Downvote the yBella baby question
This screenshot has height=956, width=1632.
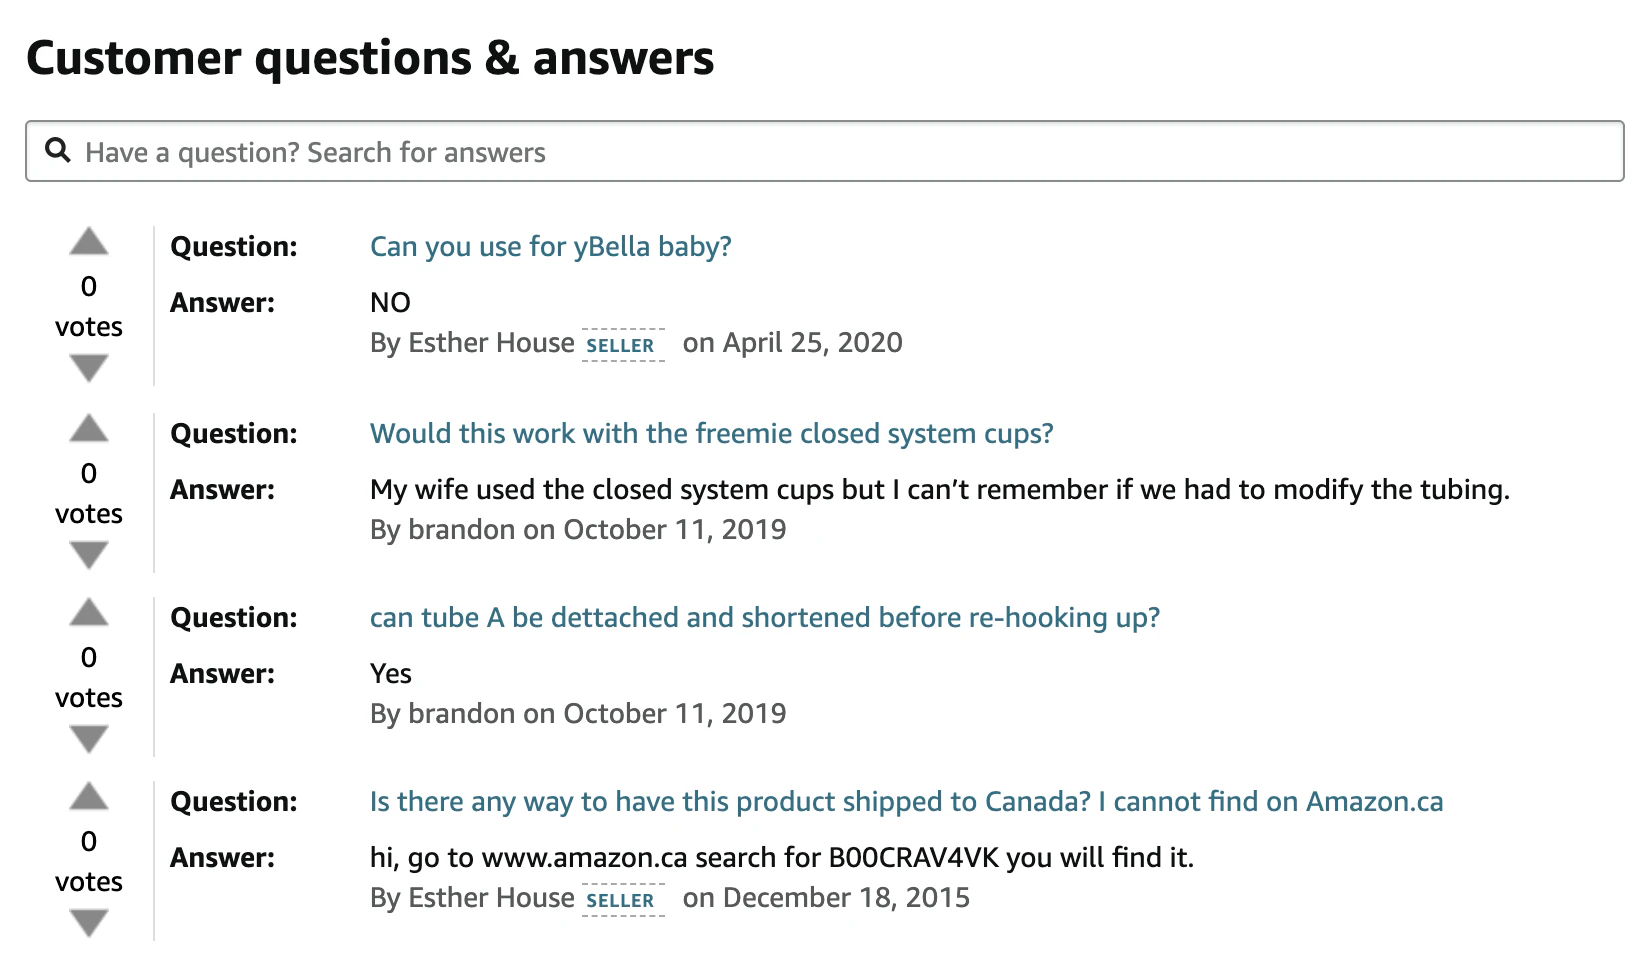click(89, 368)
